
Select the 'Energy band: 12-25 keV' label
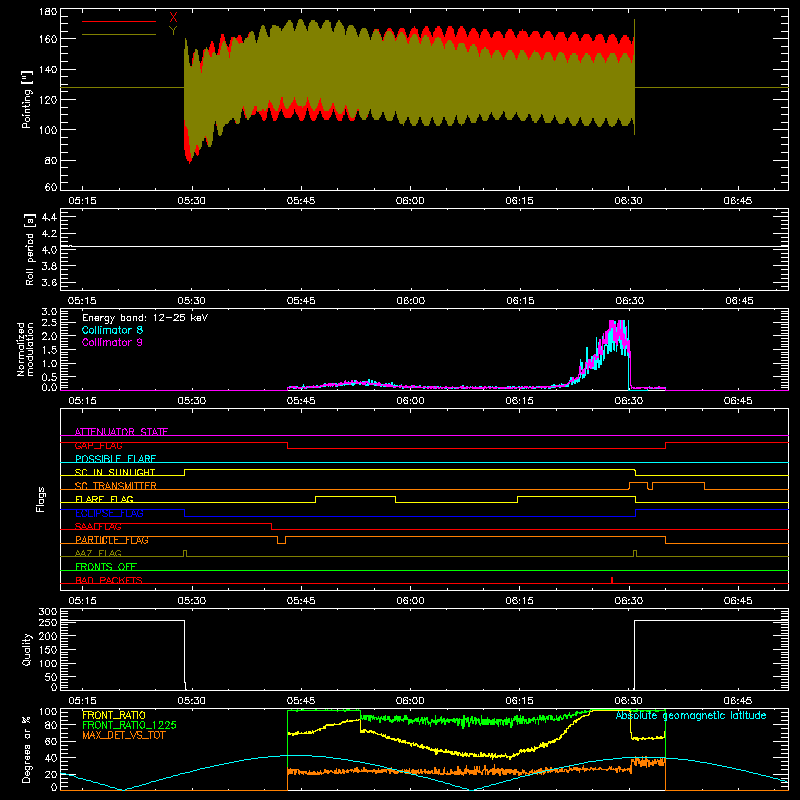point(145,318)
